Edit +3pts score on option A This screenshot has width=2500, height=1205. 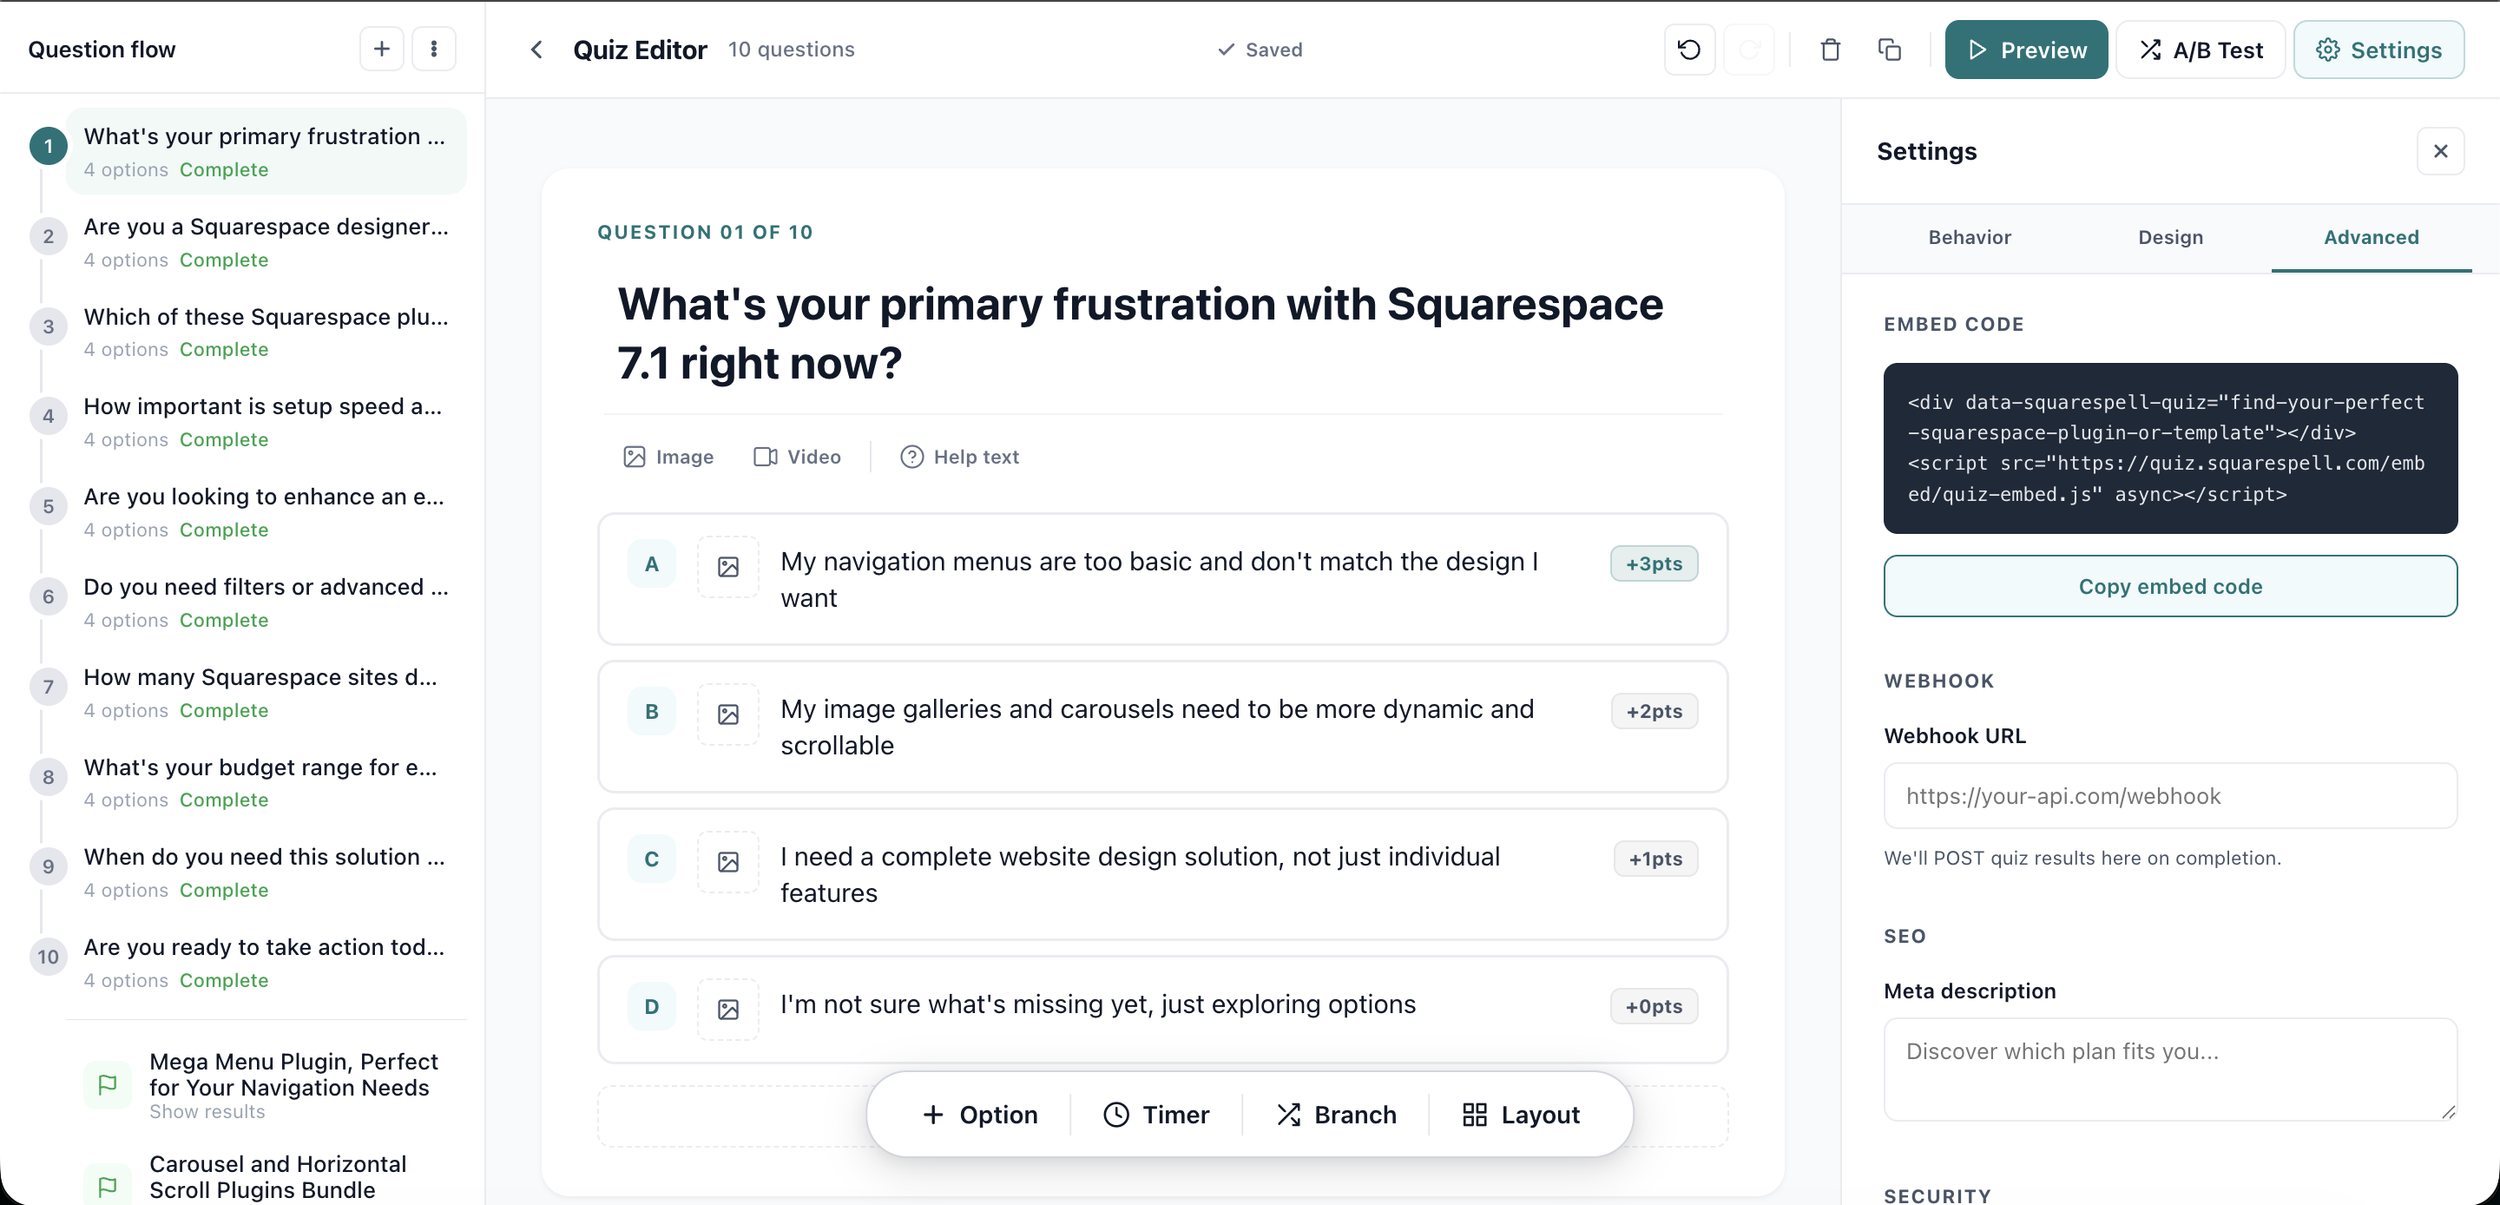(1654, 564)
